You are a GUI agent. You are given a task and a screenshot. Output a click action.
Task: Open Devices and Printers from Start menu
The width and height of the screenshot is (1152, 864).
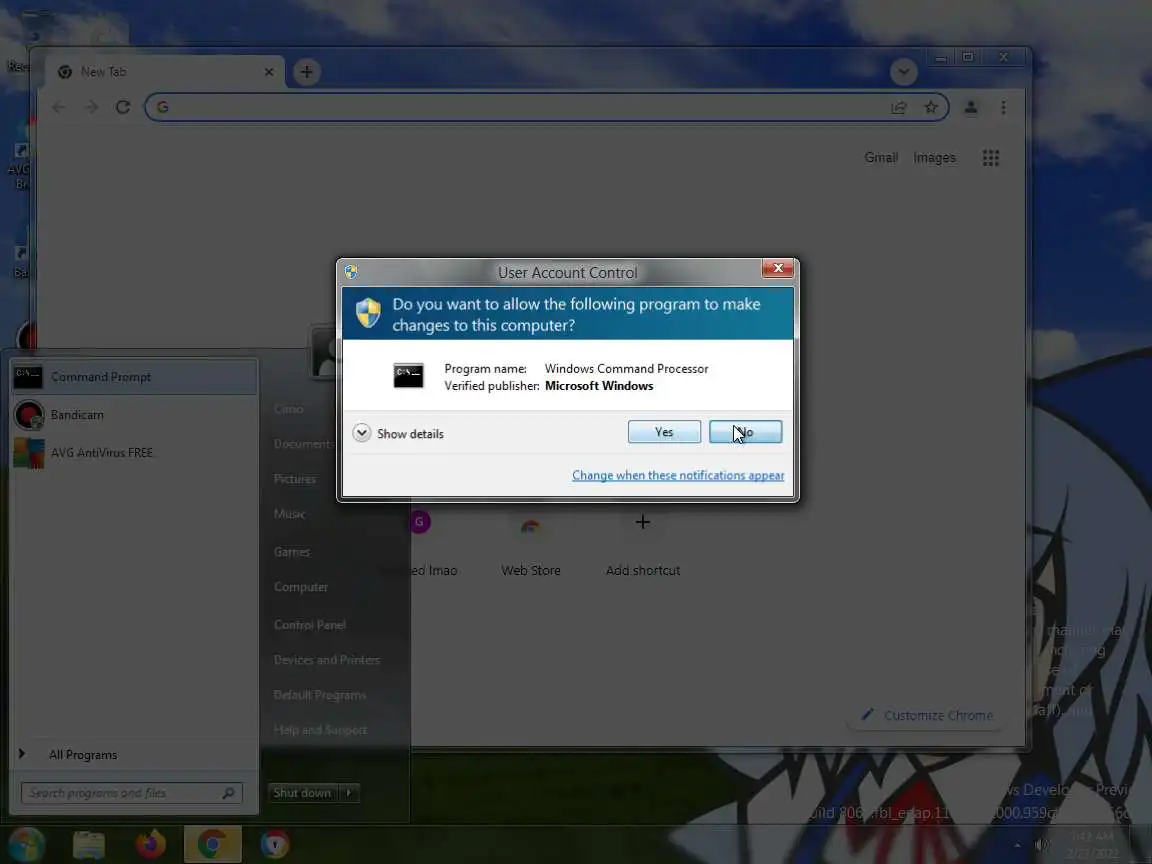pos(326,660)
